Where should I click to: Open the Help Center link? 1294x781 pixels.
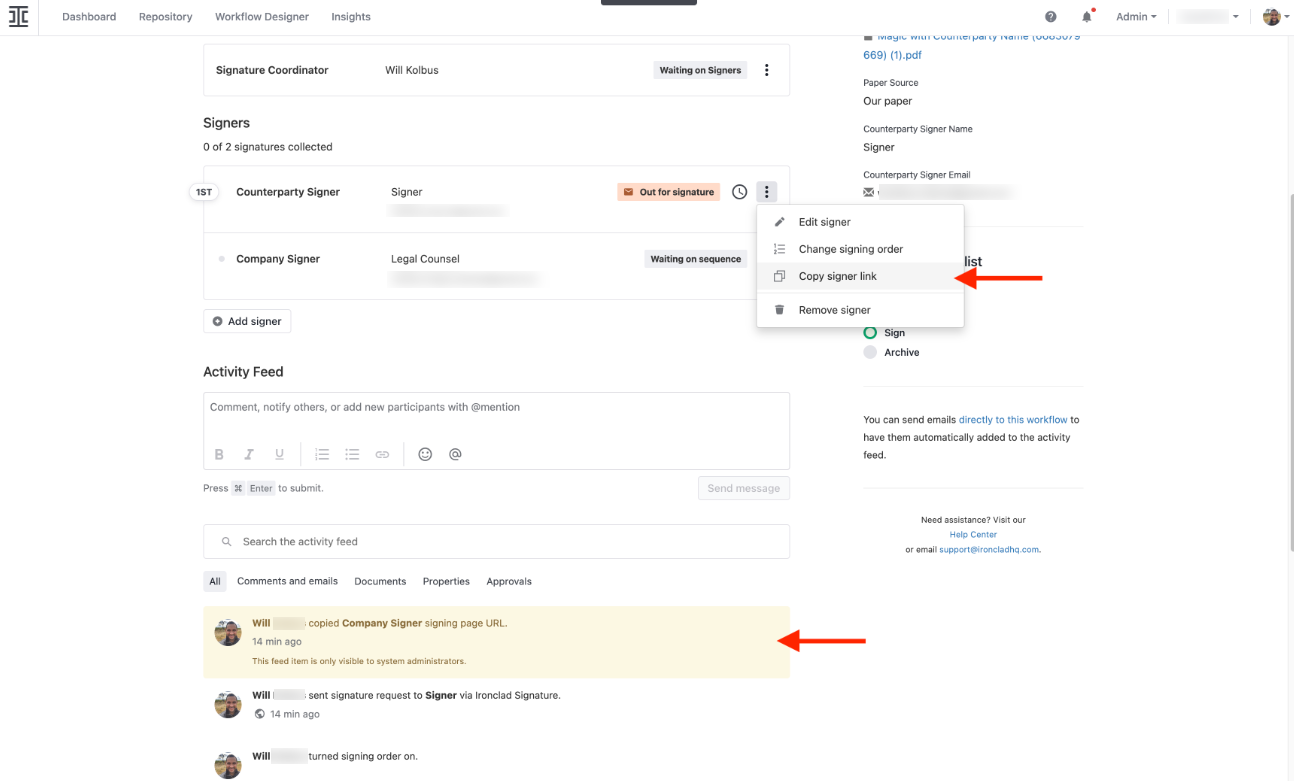click(x=973, y=534)
